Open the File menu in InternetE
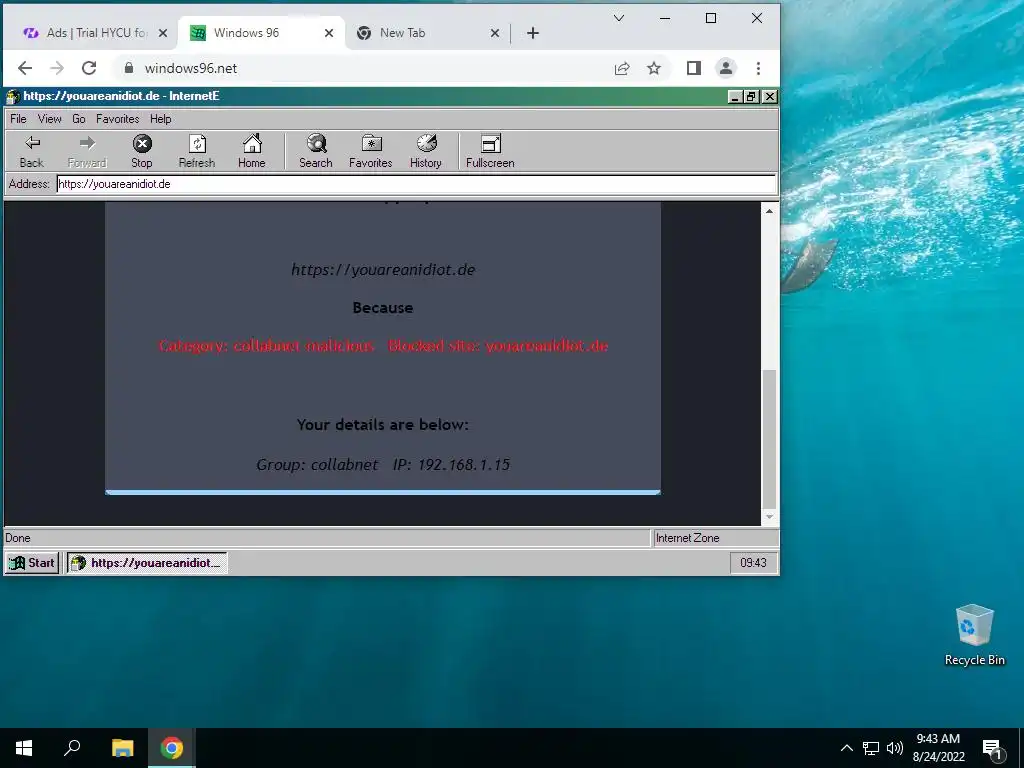Screen dimensions: 1024x768 tap(18, 119)
